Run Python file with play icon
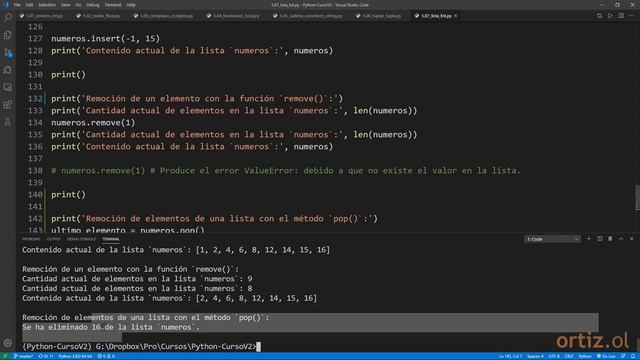 pyautogui.click(x=610, y=16)
